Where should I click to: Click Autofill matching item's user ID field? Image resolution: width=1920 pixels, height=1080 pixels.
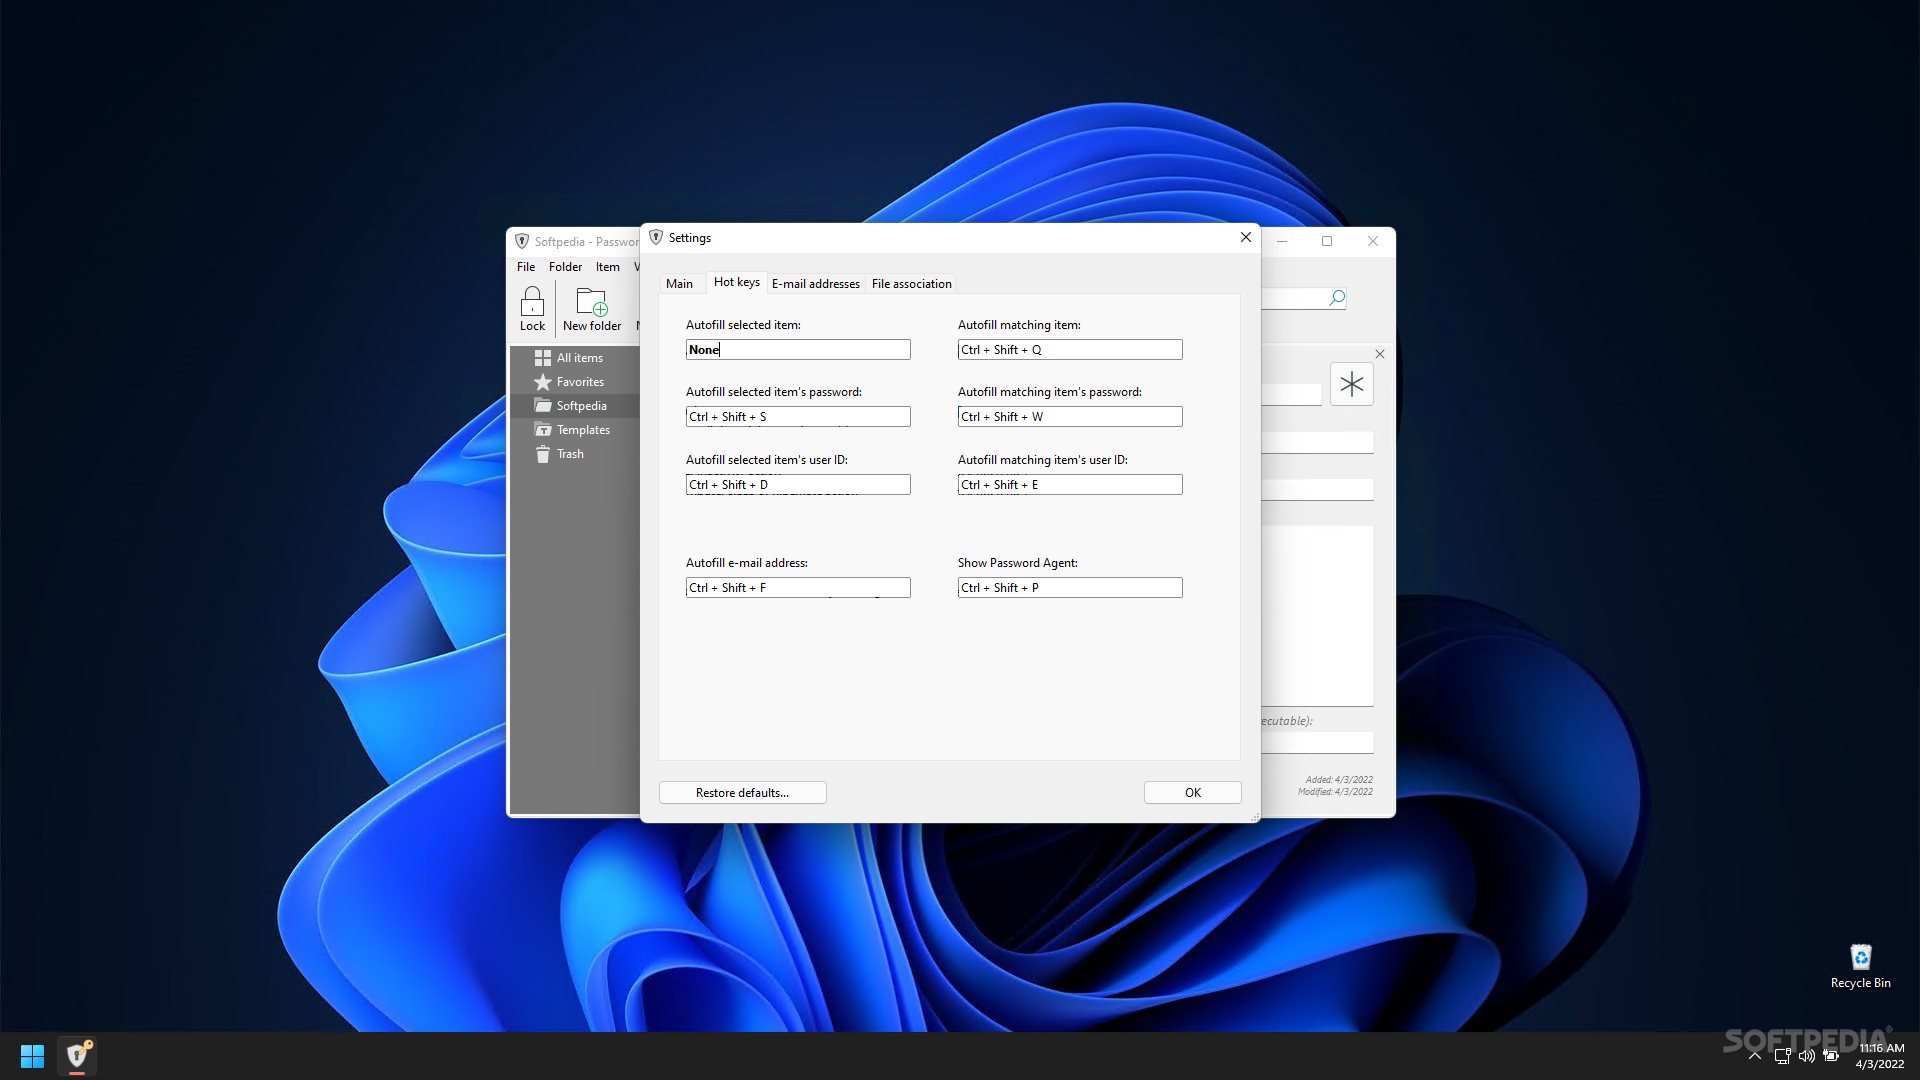1070,485
